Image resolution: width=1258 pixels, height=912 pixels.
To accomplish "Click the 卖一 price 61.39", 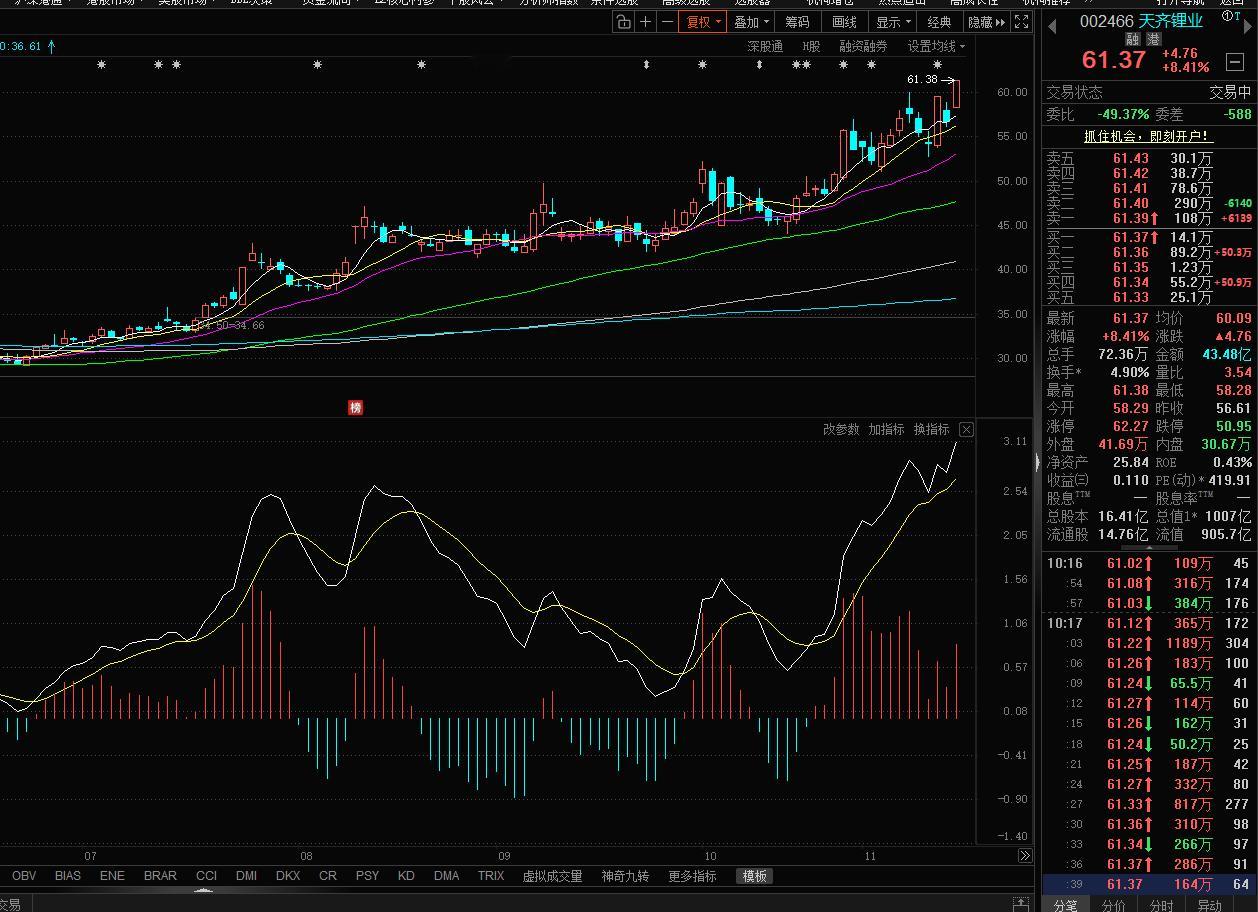I will [x=1130, y=218].
